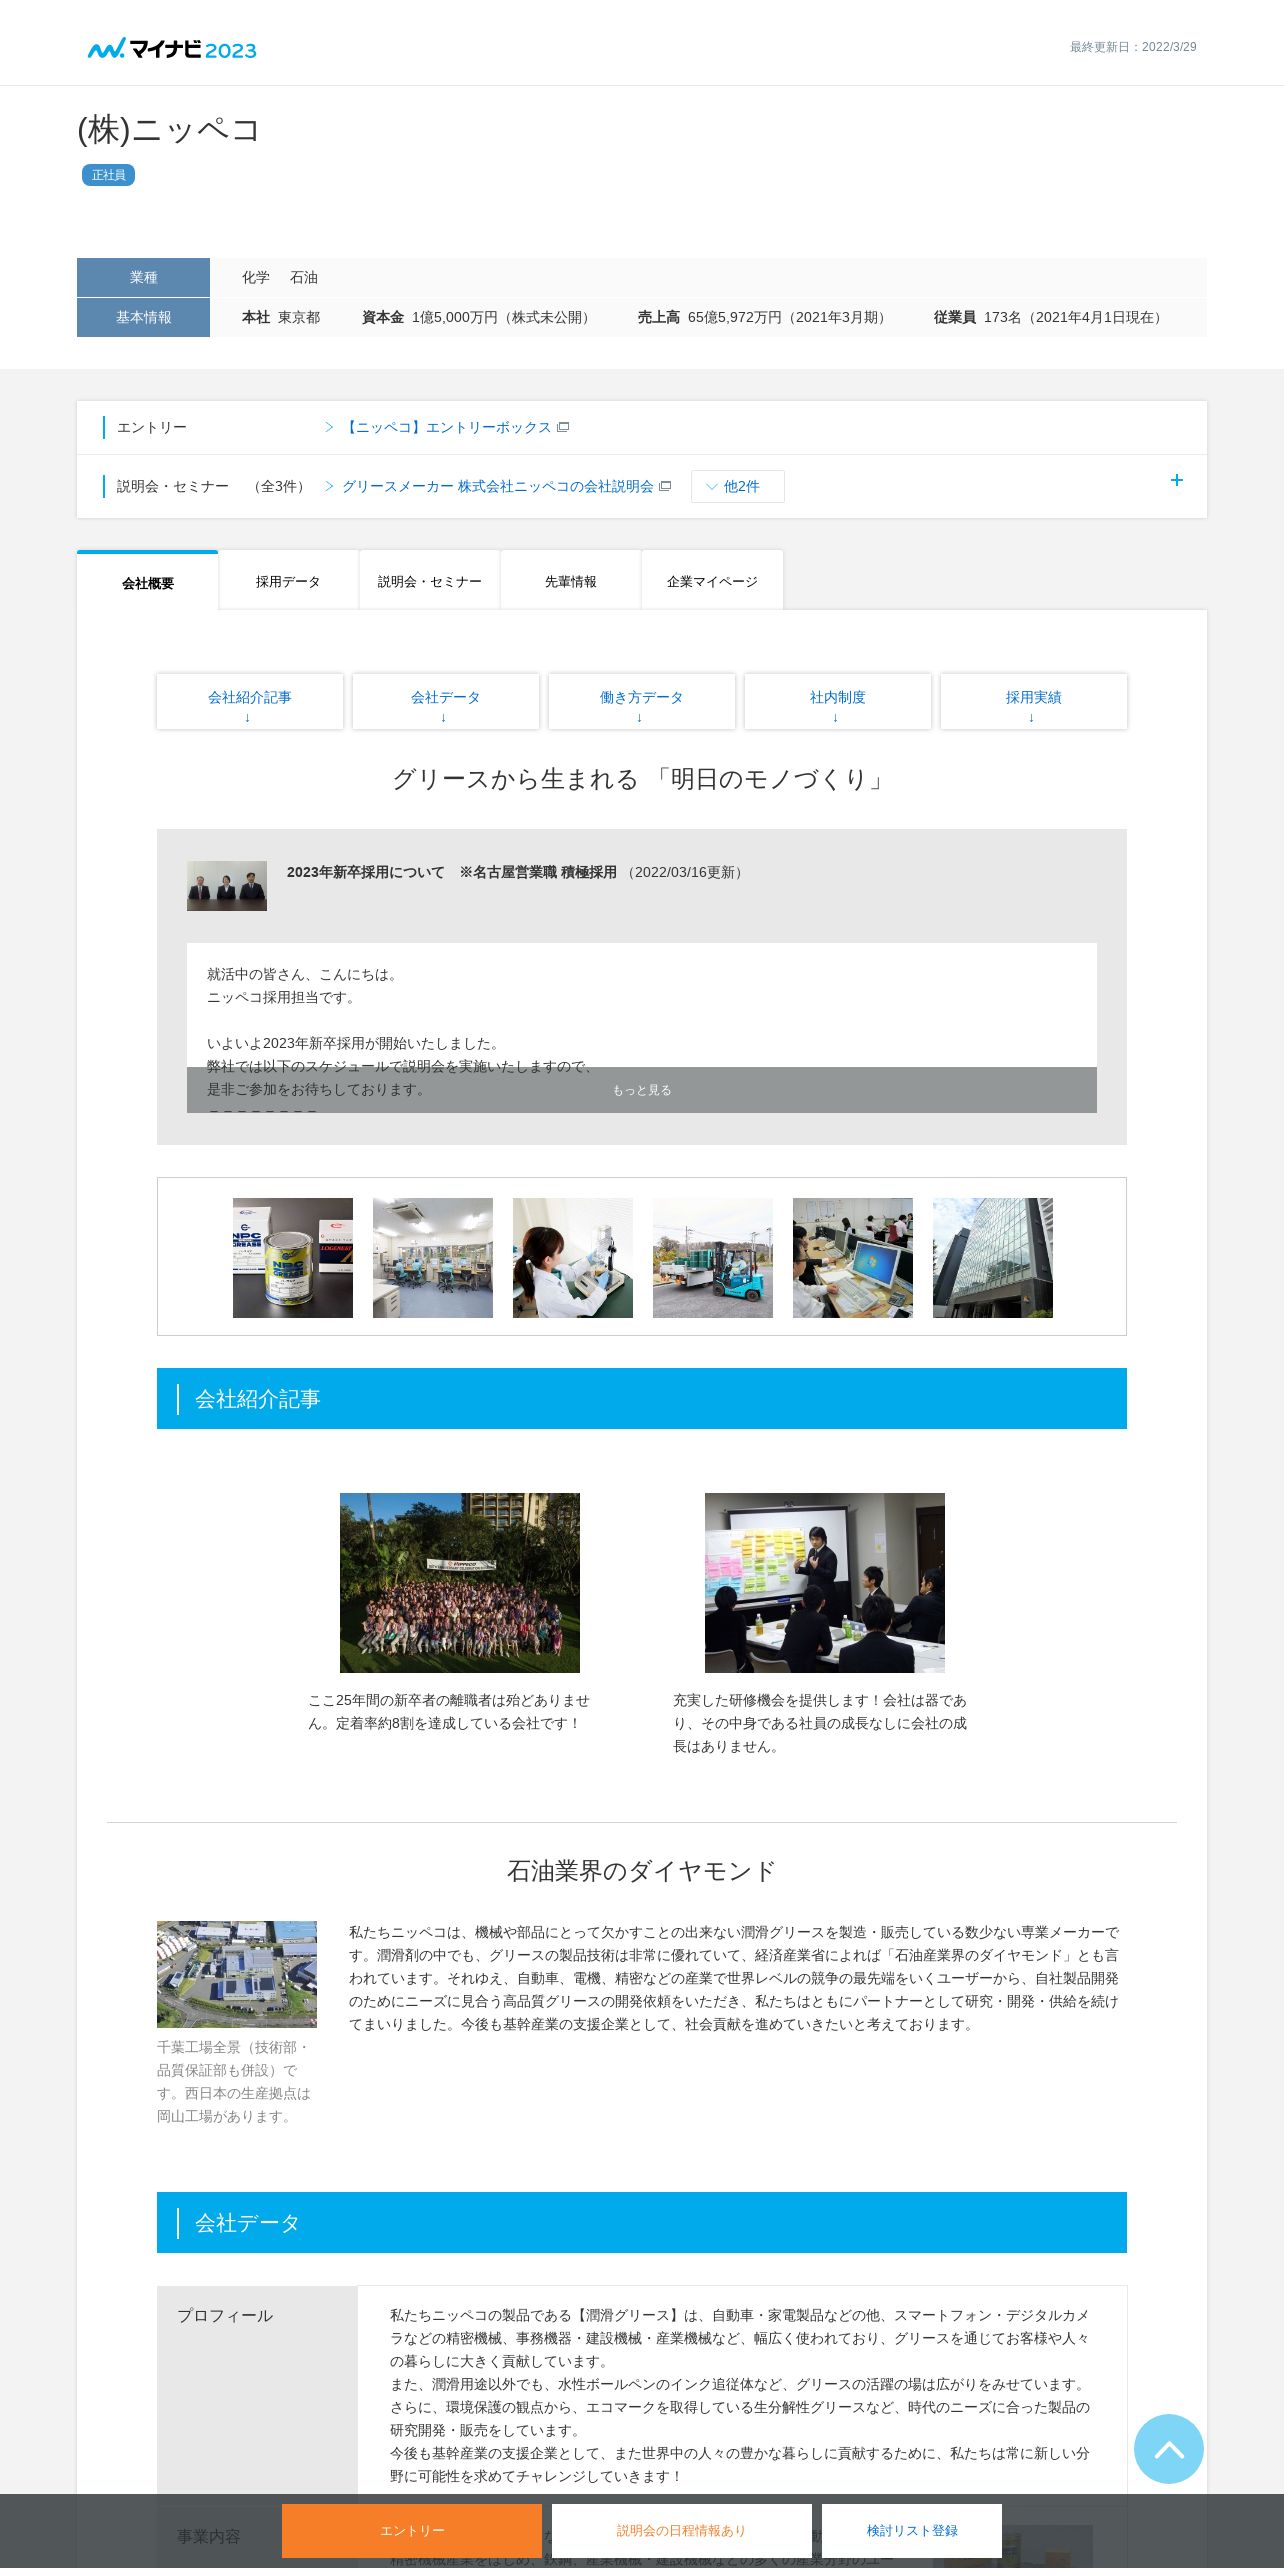This screenshot has width=1284, height=2568.
Task: Click the three recruiters thumbnail photo
Action: coord(227,886)
